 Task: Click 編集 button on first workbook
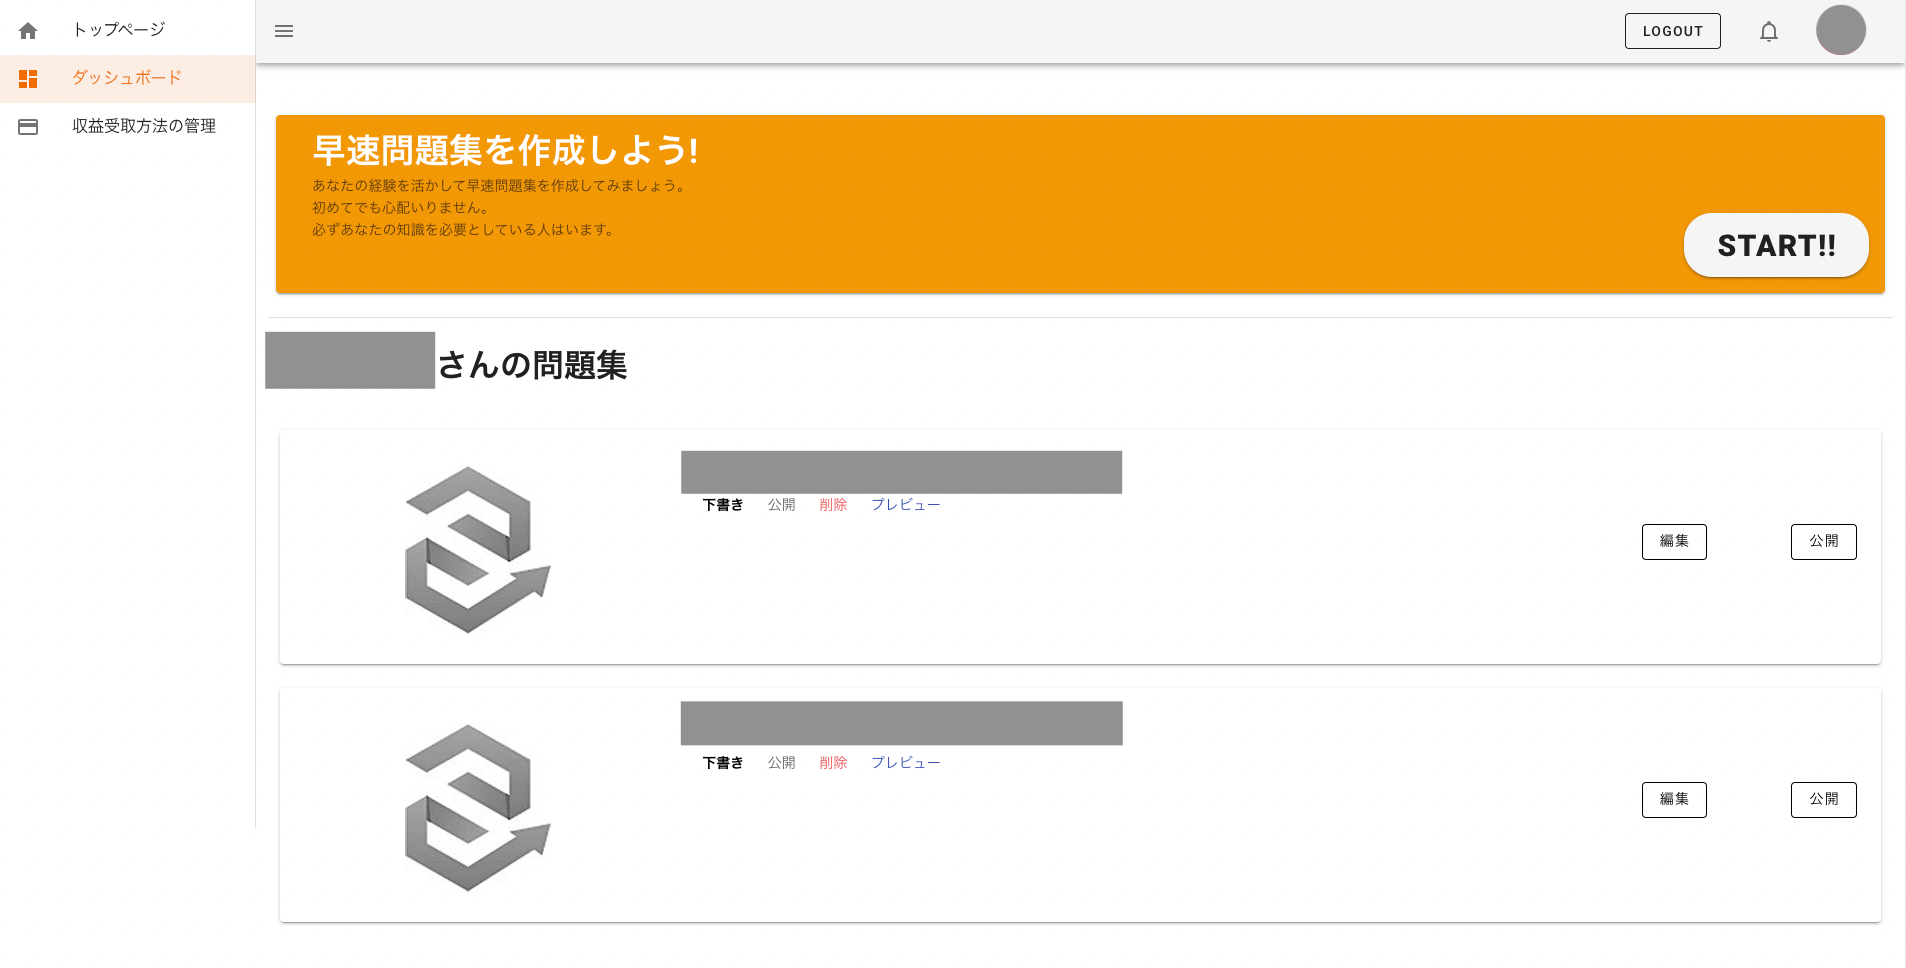point(1674,541)
